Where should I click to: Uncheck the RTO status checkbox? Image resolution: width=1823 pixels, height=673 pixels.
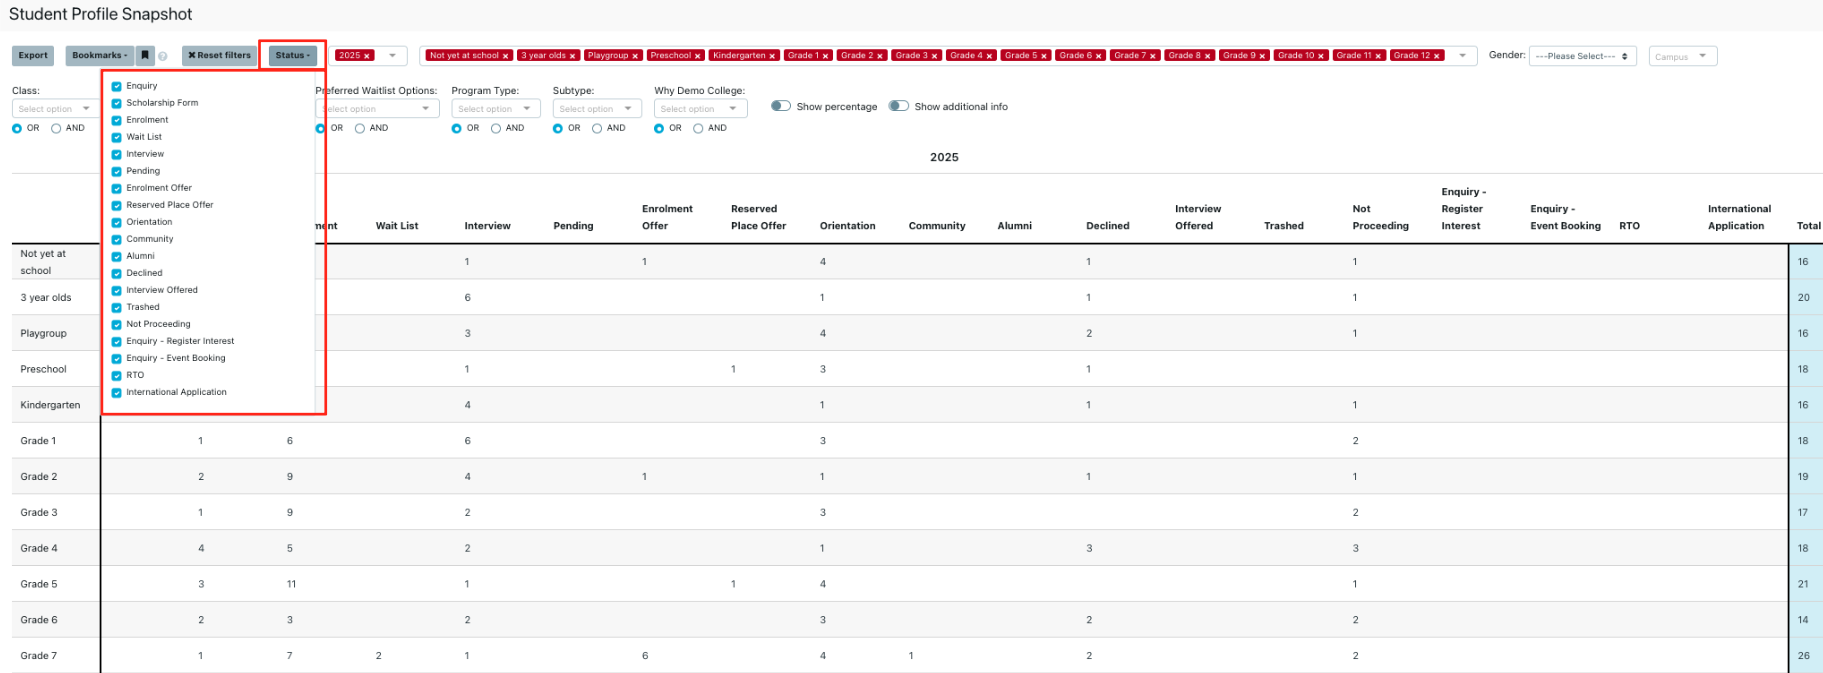point(117,375)
